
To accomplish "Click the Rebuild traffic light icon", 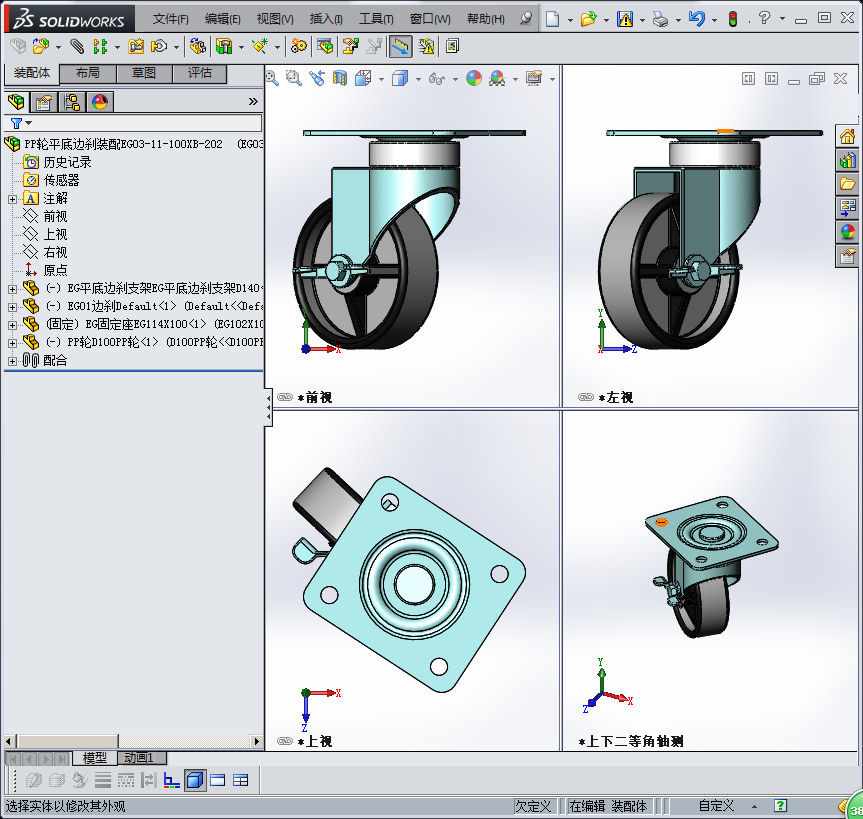I will (733, 19).
